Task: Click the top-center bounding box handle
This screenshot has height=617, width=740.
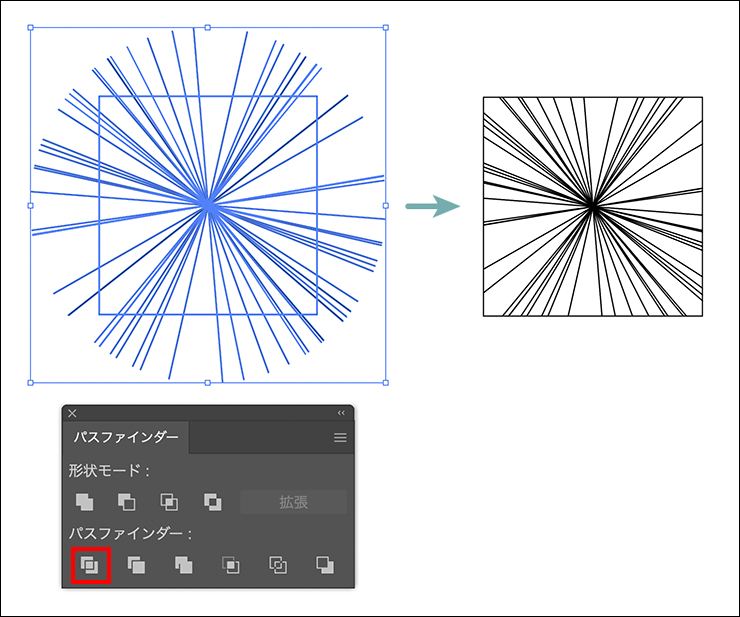Action: click(x=208, y=28)
